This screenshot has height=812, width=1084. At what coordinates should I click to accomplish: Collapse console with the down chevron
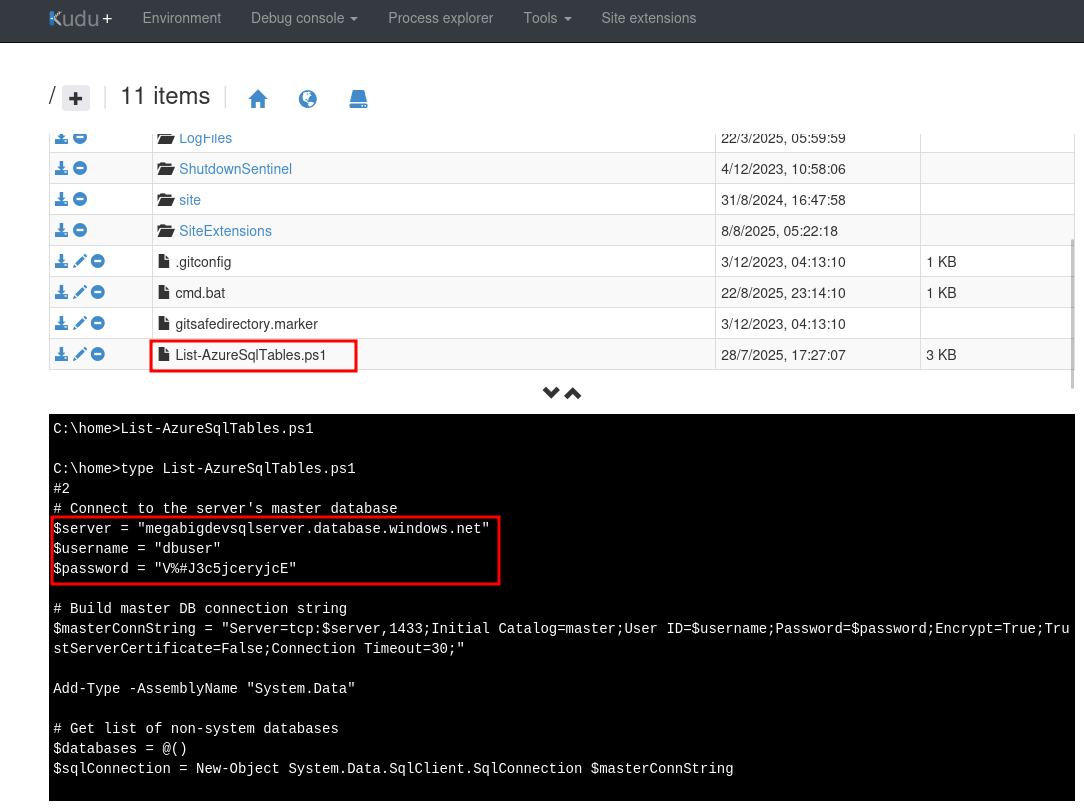click(x=550, y=393)
